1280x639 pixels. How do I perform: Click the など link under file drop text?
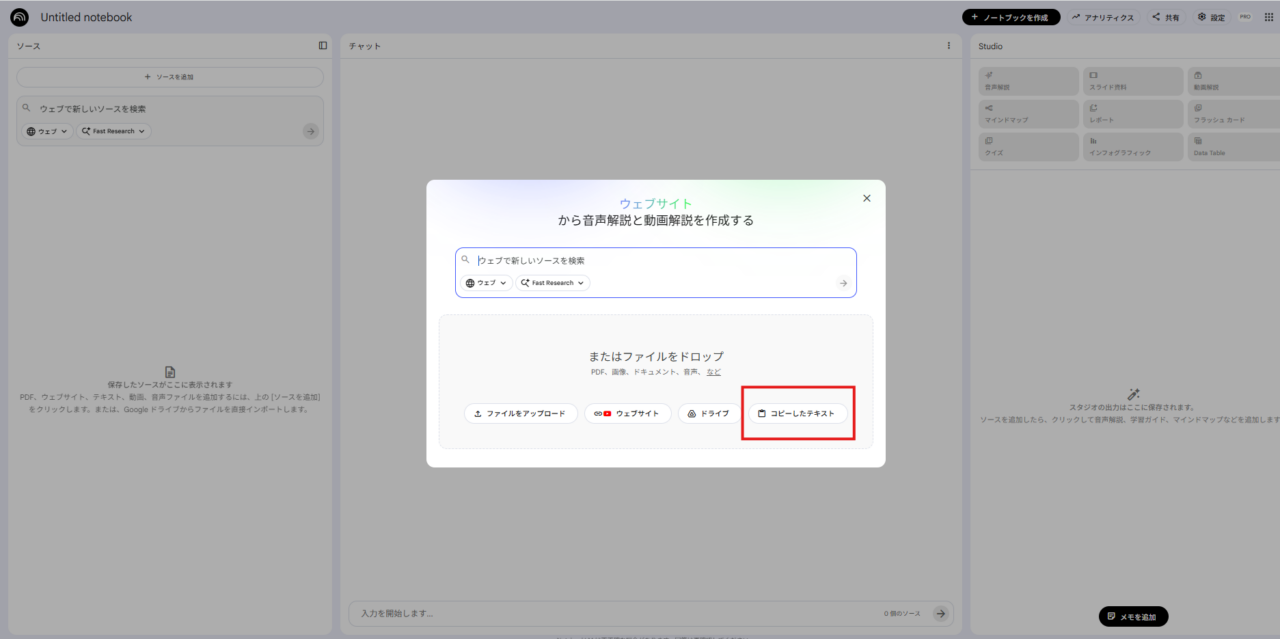point(713,372)
